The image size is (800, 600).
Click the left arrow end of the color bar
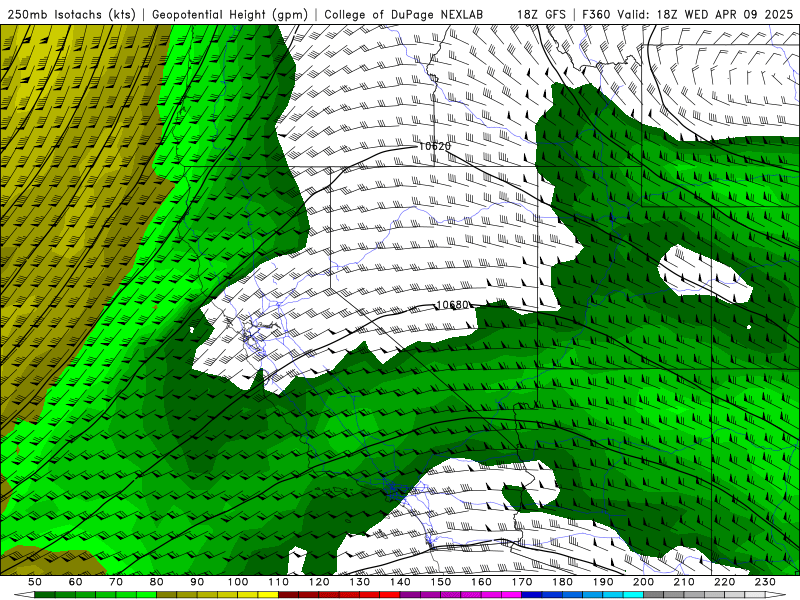pyautogui.click(x=24, y=594)
